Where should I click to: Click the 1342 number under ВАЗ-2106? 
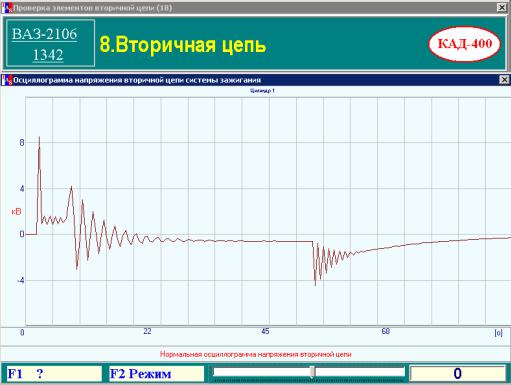tap(48, 55)
